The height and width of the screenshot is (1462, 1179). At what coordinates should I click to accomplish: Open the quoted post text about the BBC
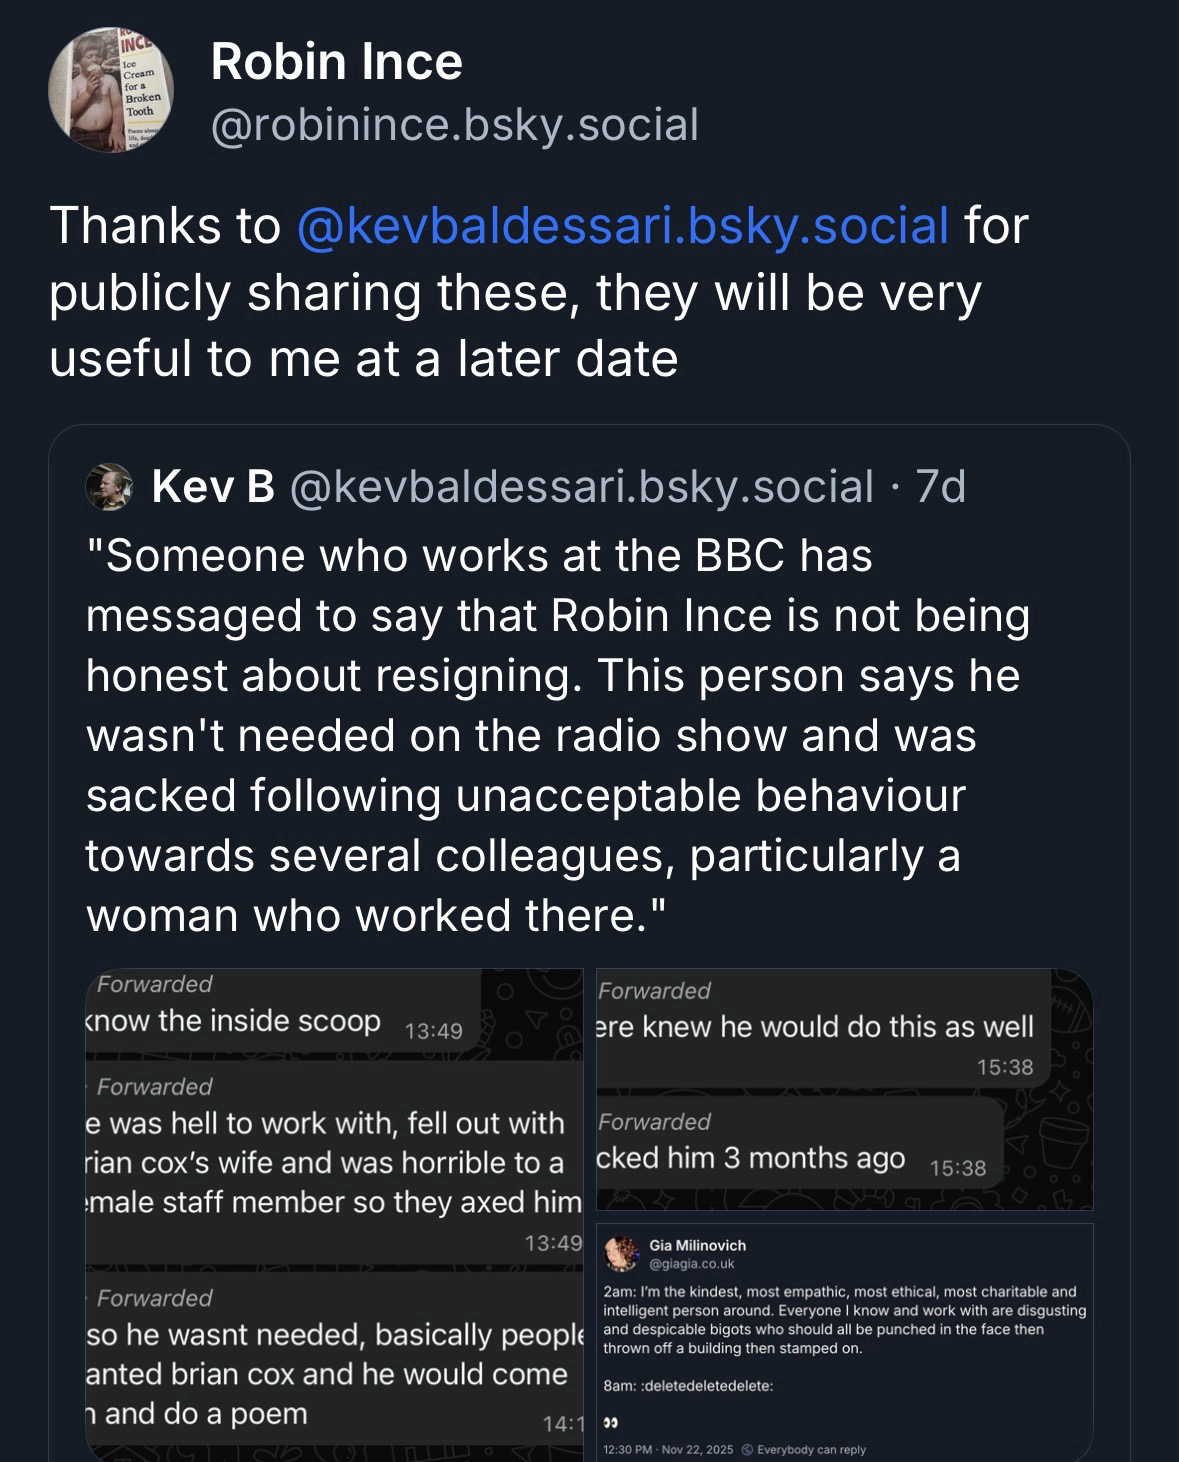[557, 735]
